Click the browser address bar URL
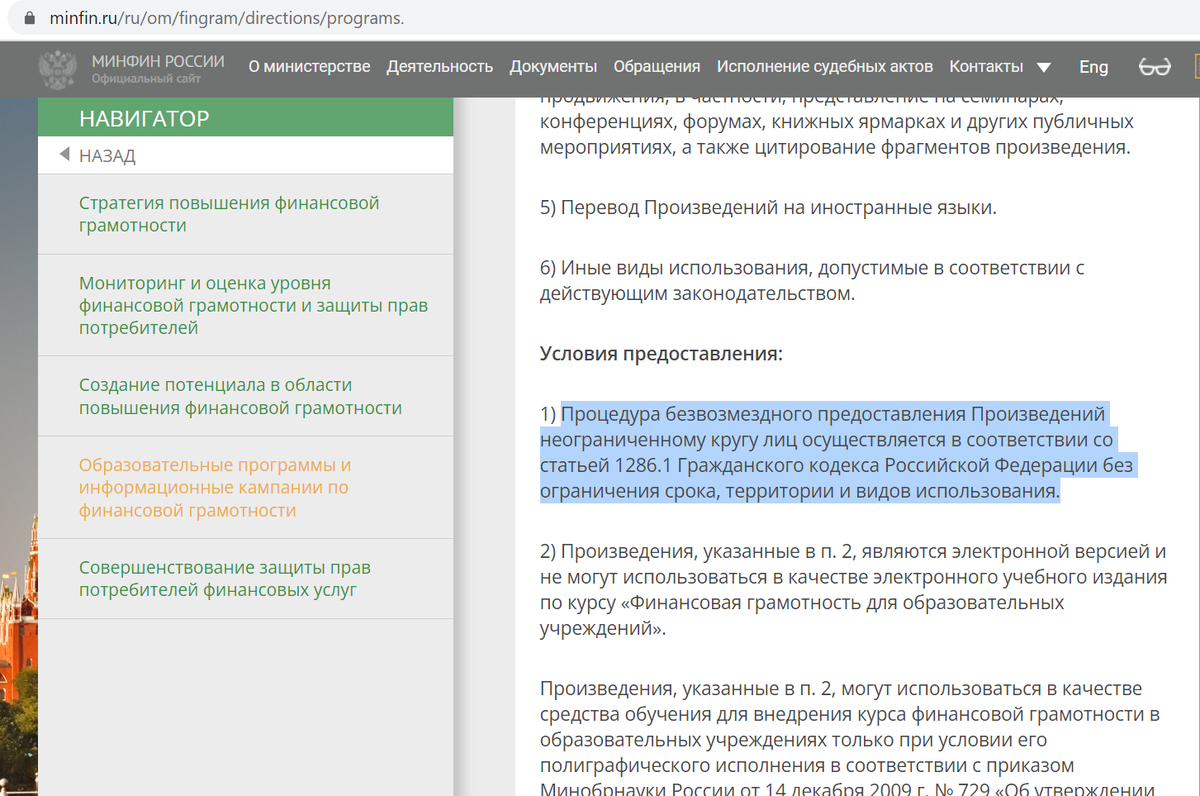 click(227, 19)
